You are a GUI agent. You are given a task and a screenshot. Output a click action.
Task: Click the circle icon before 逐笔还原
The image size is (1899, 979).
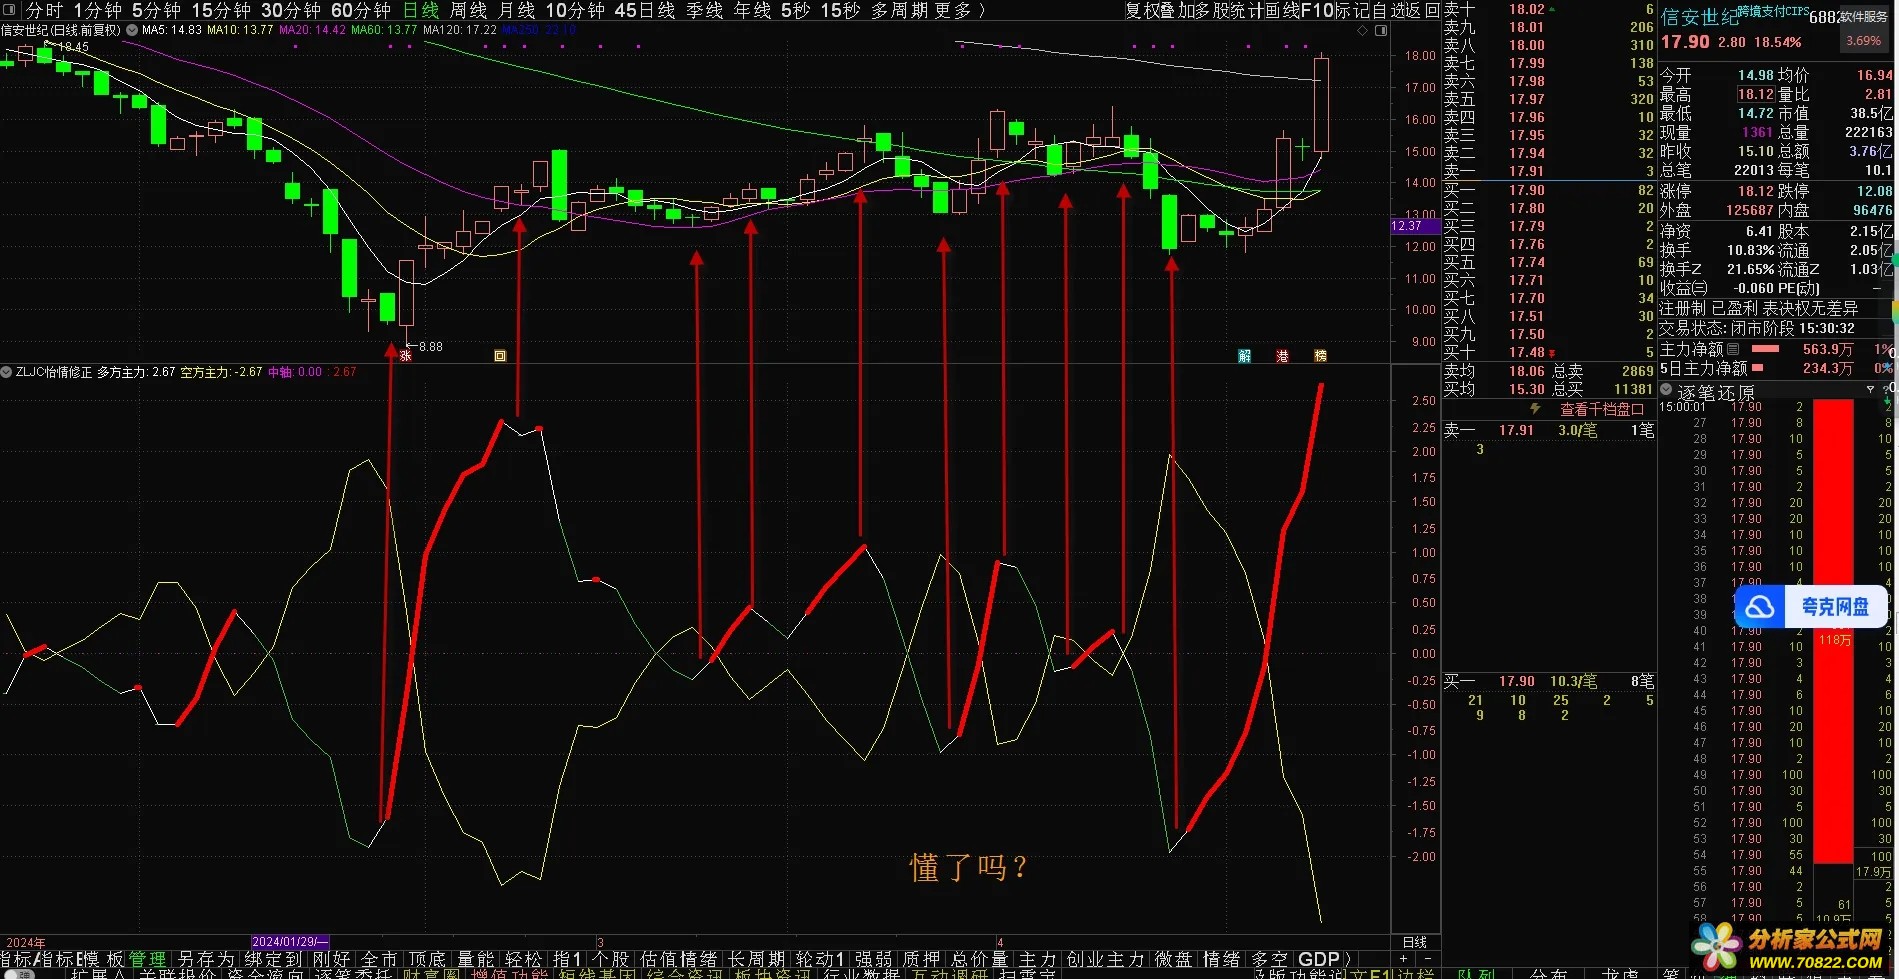1666,390
